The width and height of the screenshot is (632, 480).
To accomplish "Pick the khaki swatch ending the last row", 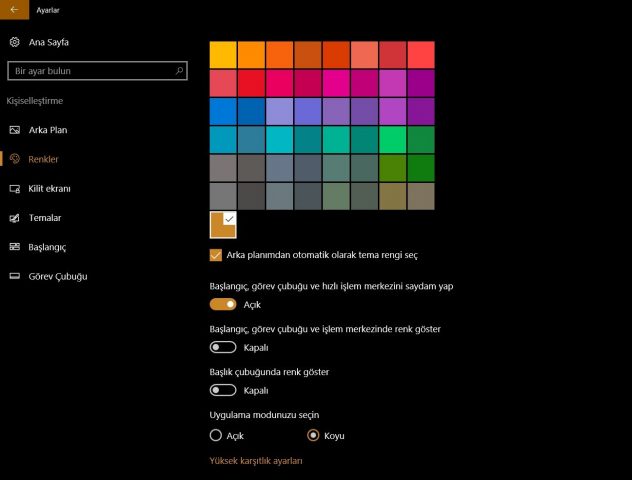I will point(421,196).
